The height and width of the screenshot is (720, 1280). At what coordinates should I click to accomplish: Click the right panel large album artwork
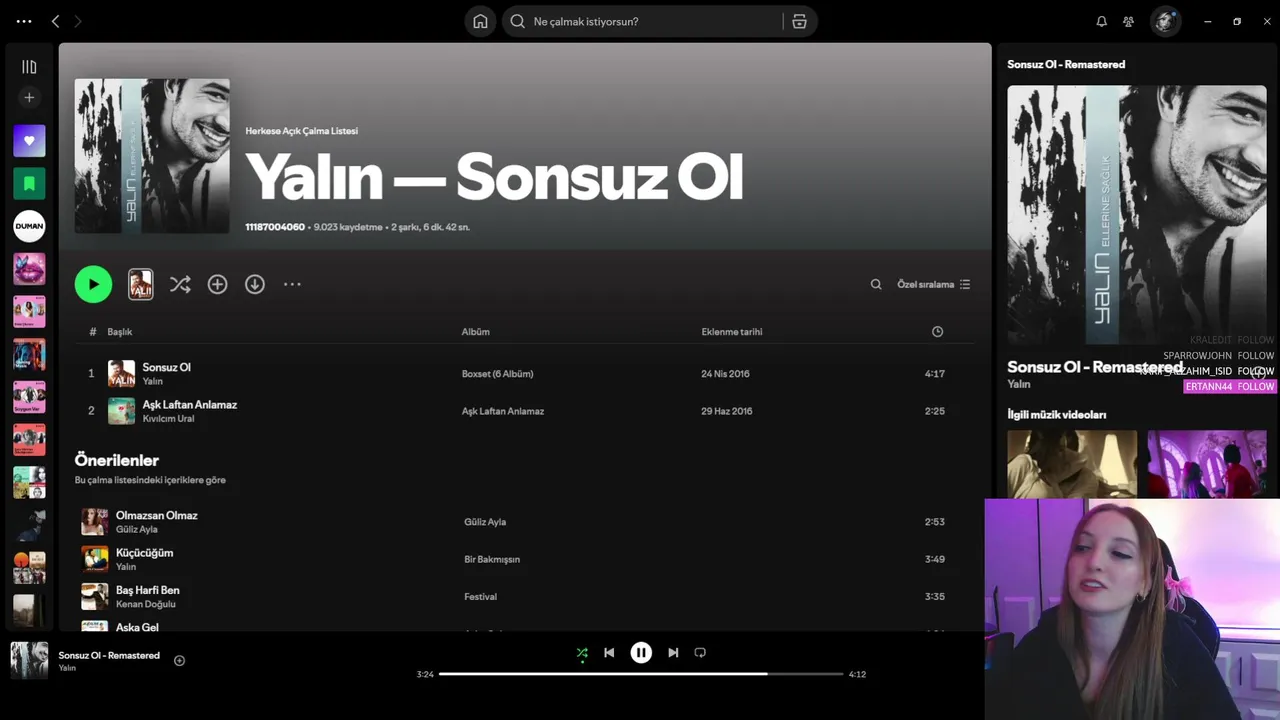[x=1137, y=215]
